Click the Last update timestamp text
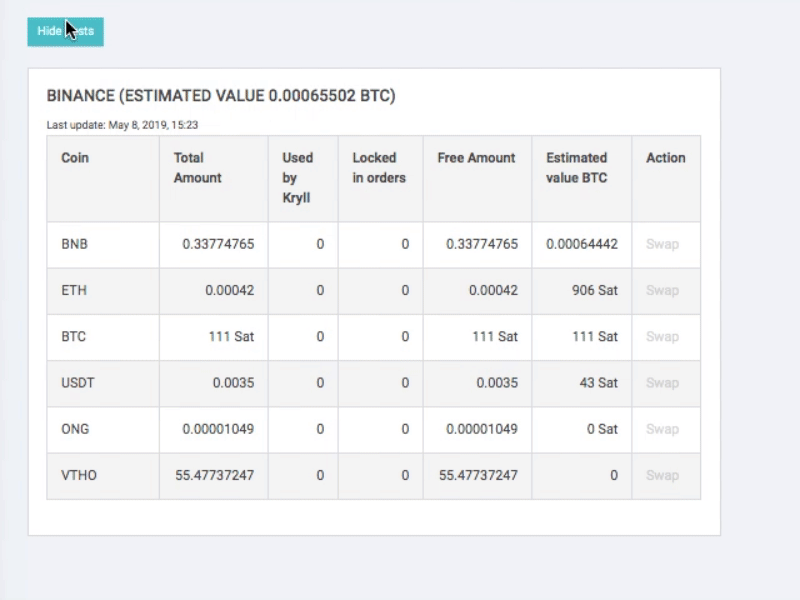Image resolution: width=800 pixels, height=600 pixels. 122,125
